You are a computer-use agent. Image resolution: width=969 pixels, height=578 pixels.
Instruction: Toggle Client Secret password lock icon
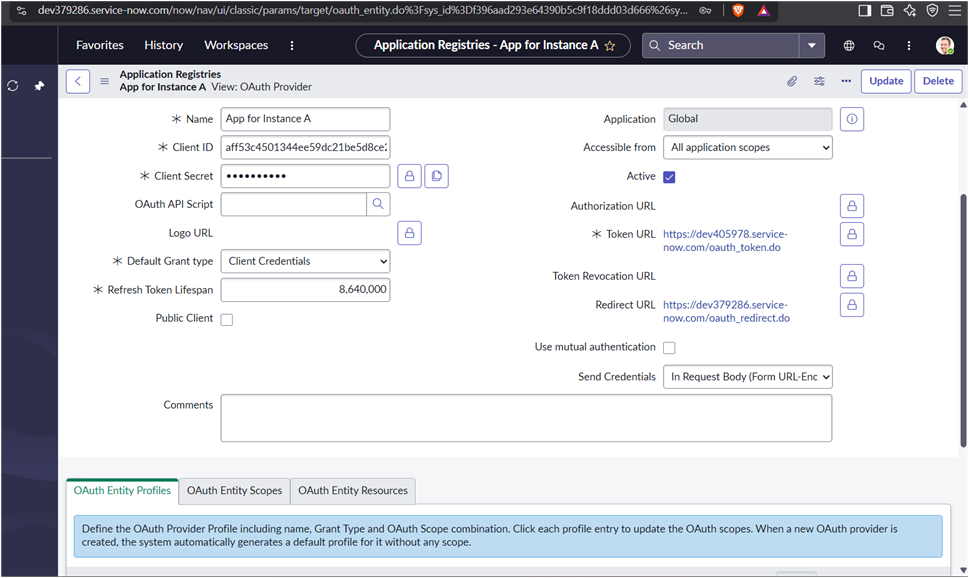click(409, 176)
